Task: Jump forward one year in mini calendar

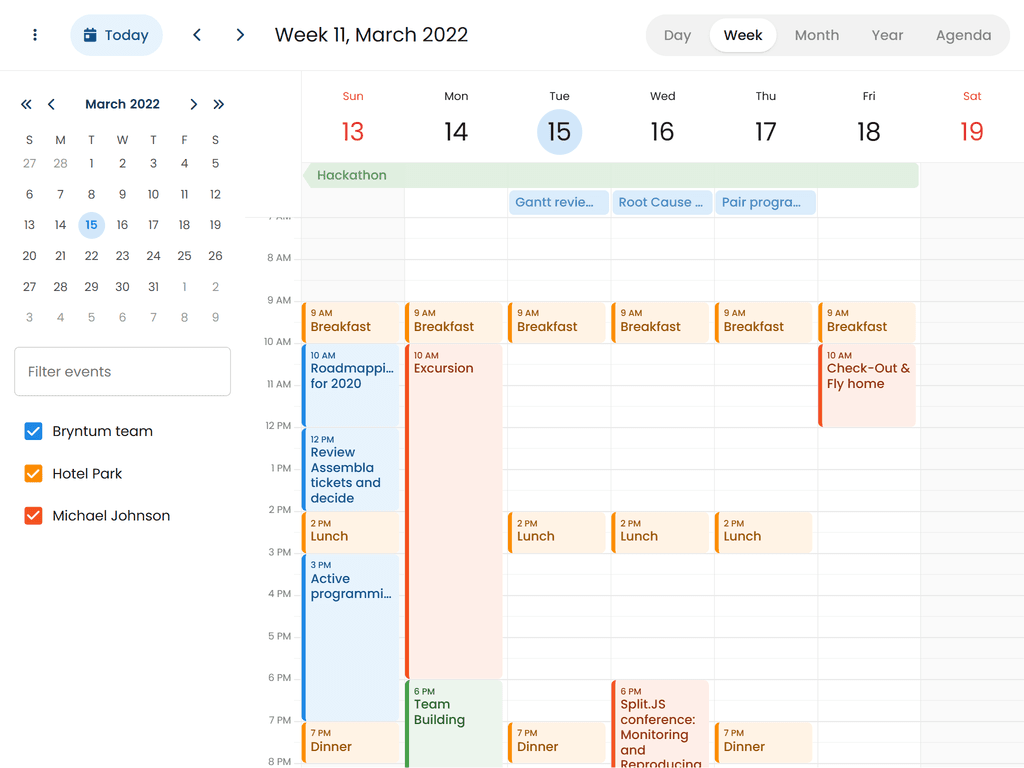Action: tap(219, 104)
